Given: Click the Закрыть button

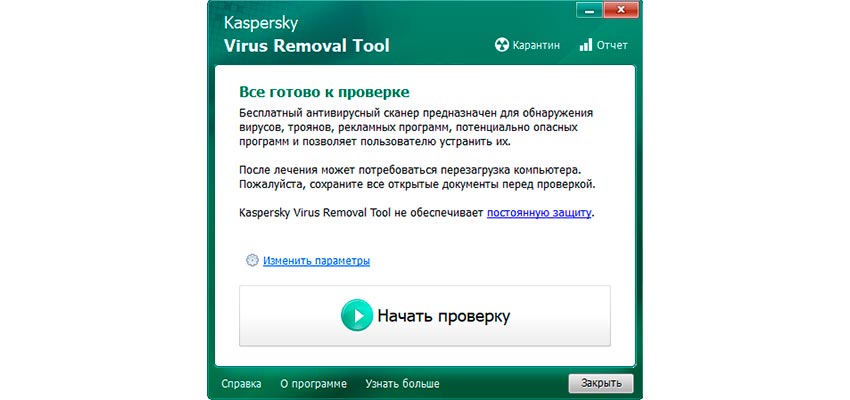Looking at the screenshot, I should (601, 383).
